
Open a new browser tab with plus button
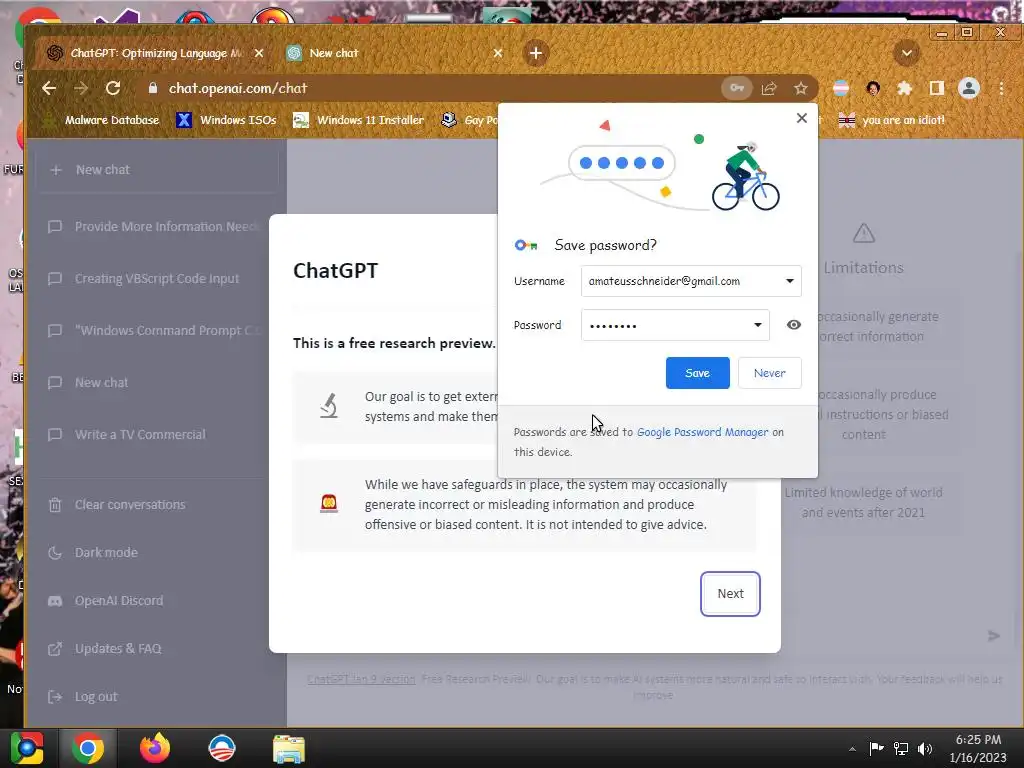click(x=536, y=53)
